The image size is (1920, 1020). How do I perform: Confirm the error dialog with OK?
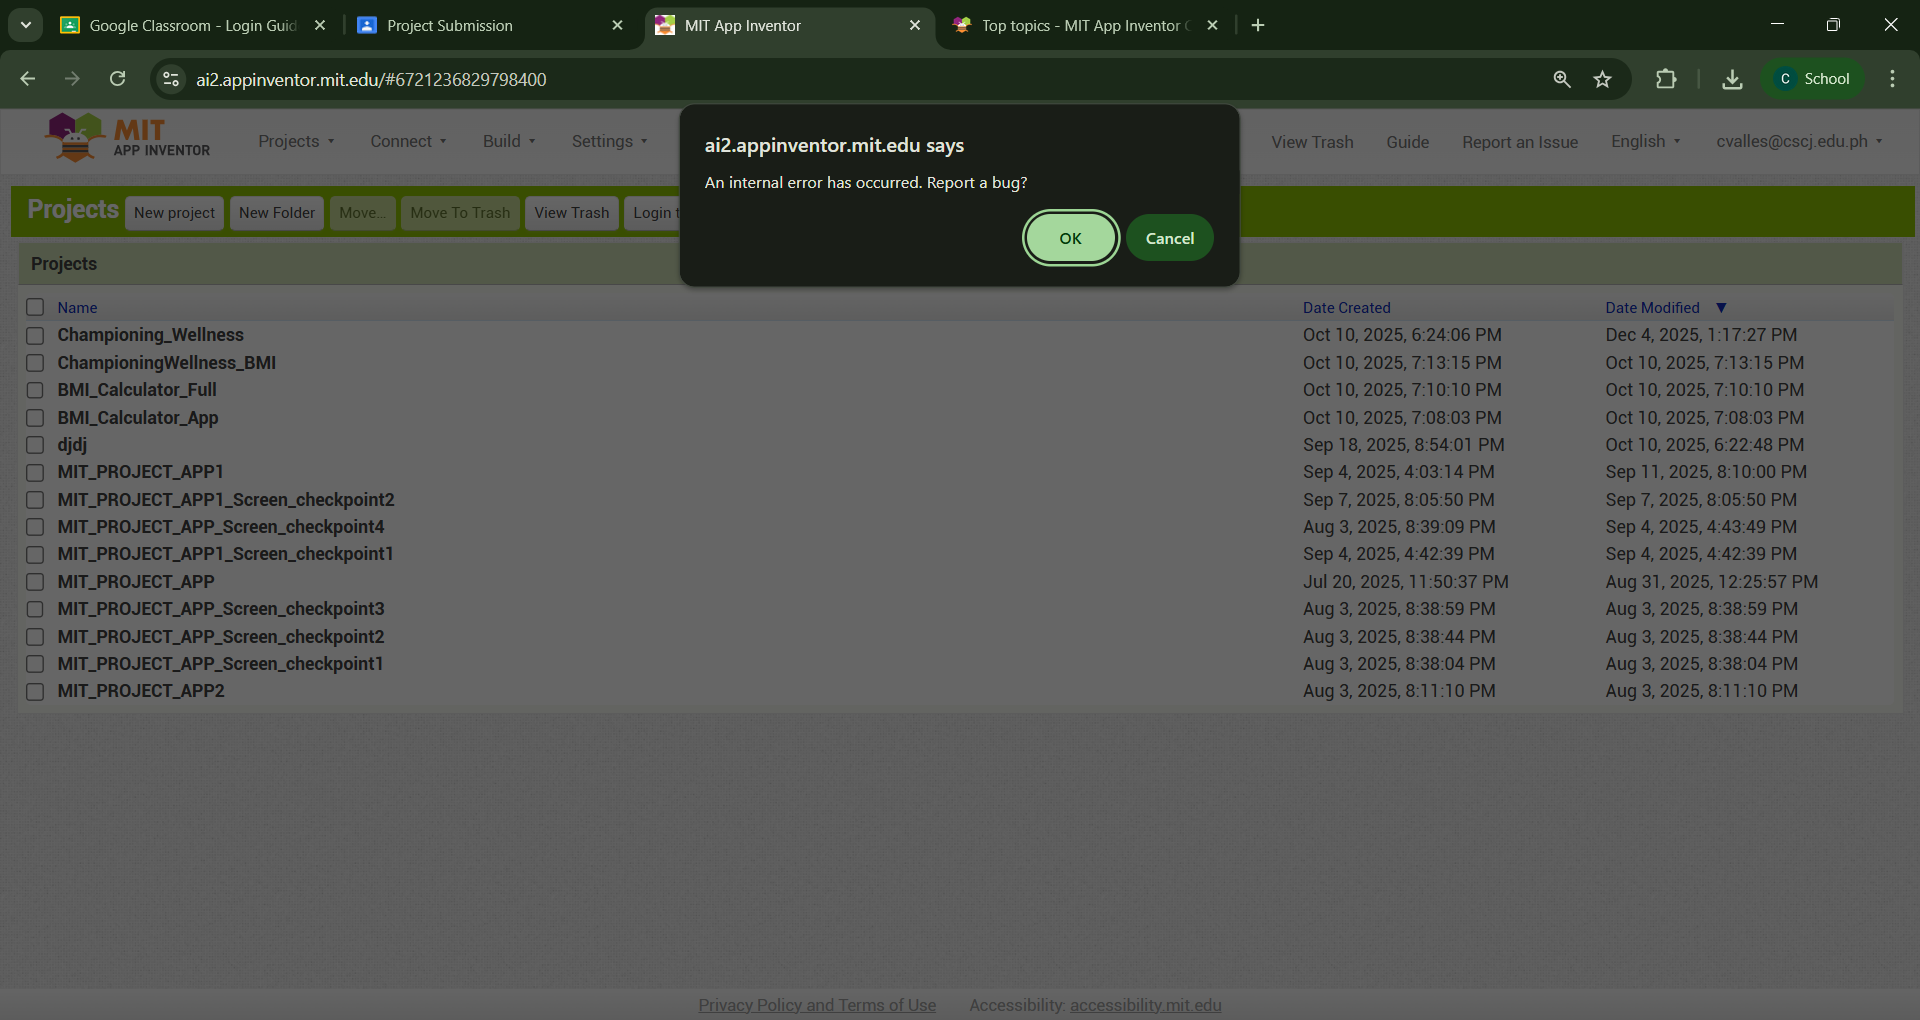click(1070, 238)
